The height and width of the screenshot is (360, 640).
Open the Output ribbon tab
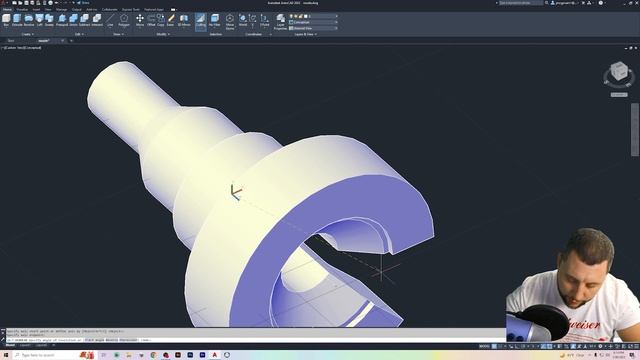(x=76, y=9)
